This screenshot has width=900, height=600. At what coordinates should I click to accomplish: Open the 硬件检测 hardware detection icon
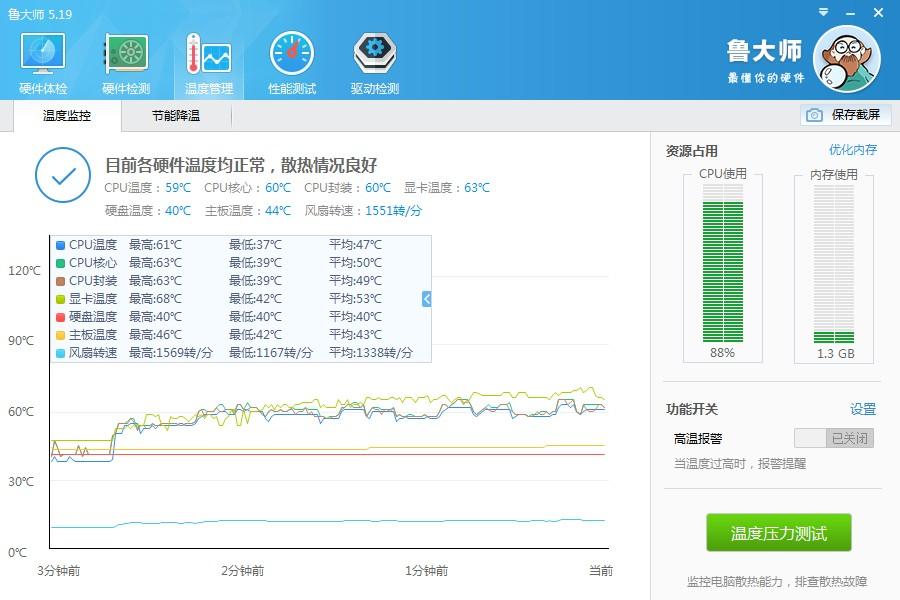(x=126, y=53)
